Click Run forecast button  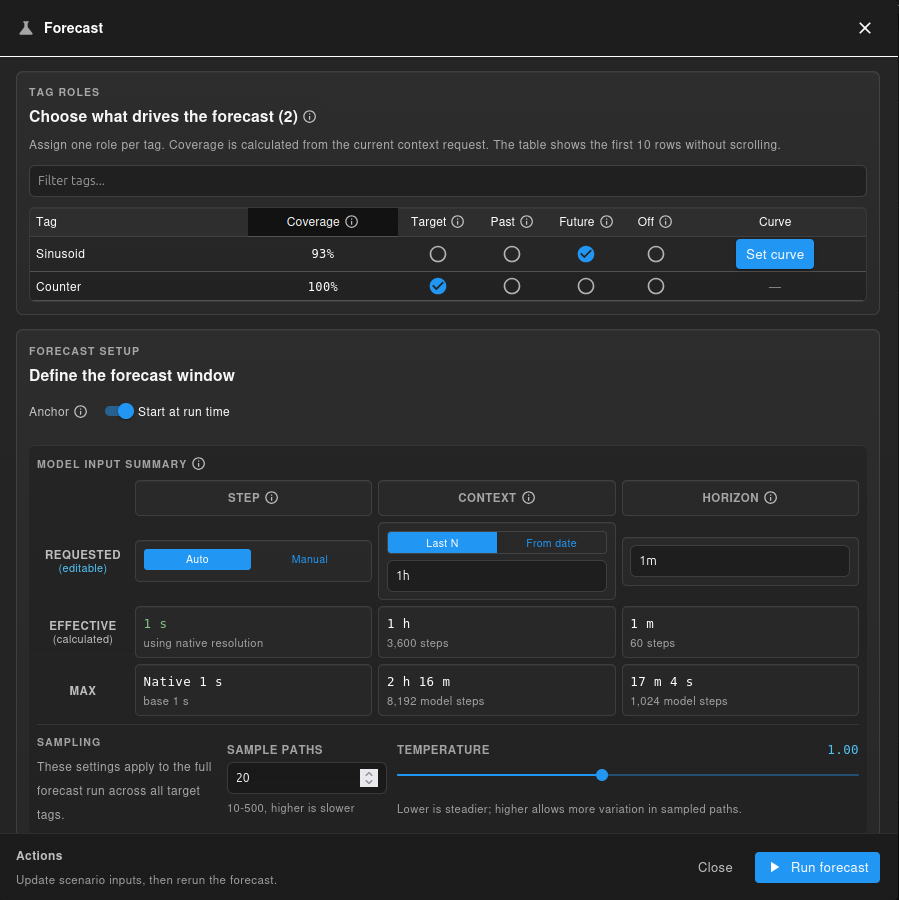pyautogui.click(x=817, y=867)
